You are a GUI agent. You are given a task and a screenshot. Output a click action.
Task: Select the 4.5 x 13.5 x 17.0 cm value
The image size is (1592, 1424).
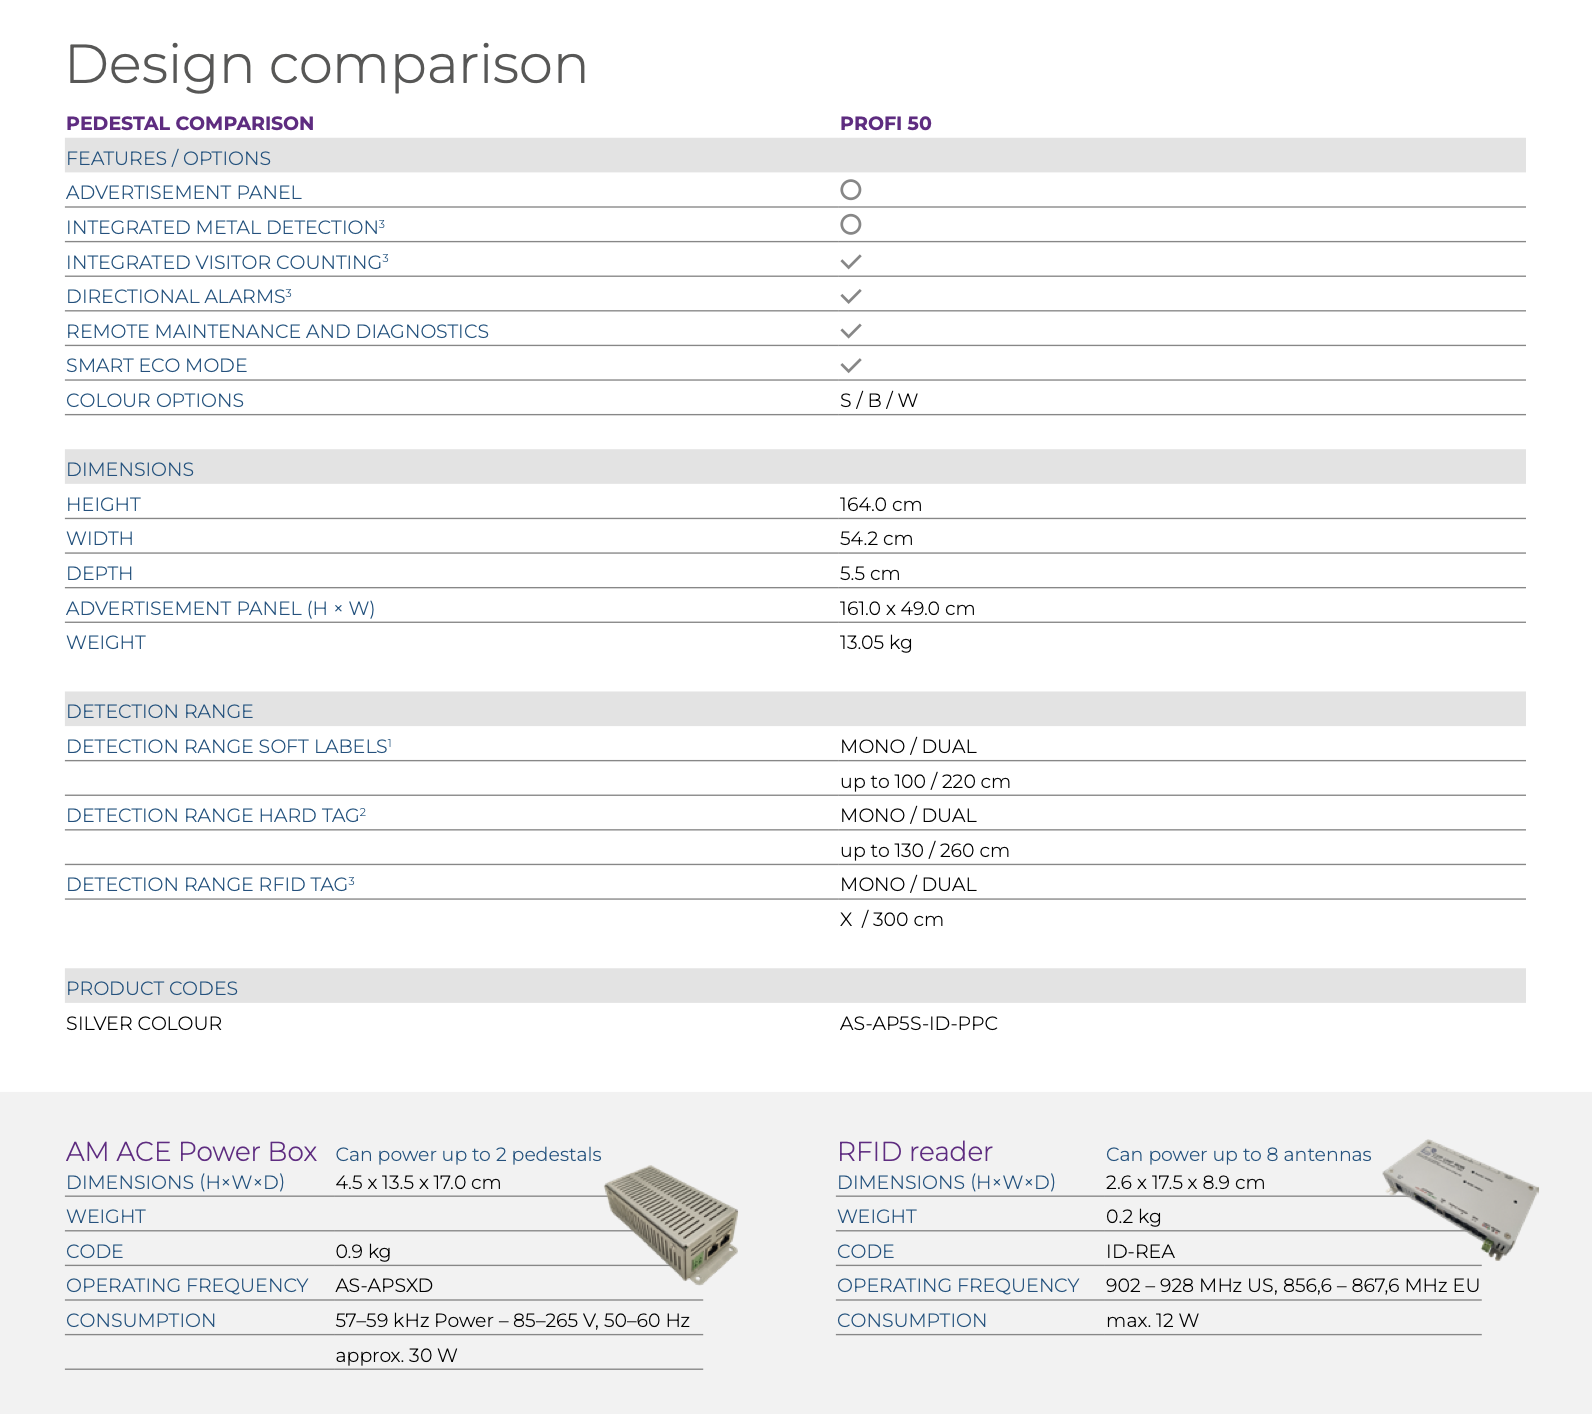(418, 1182)
